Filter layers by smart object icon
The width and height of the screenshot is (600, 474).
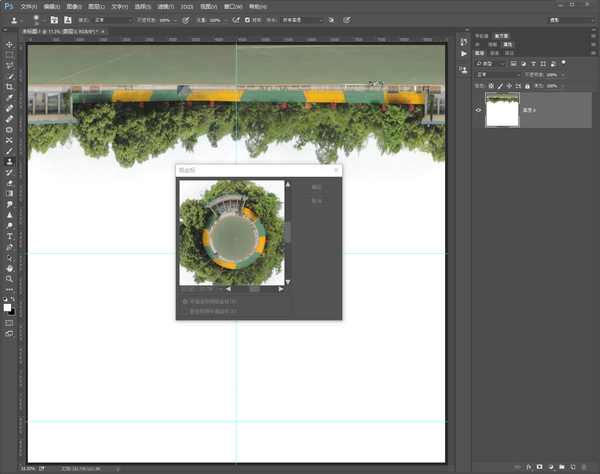(x=553, y=64)
